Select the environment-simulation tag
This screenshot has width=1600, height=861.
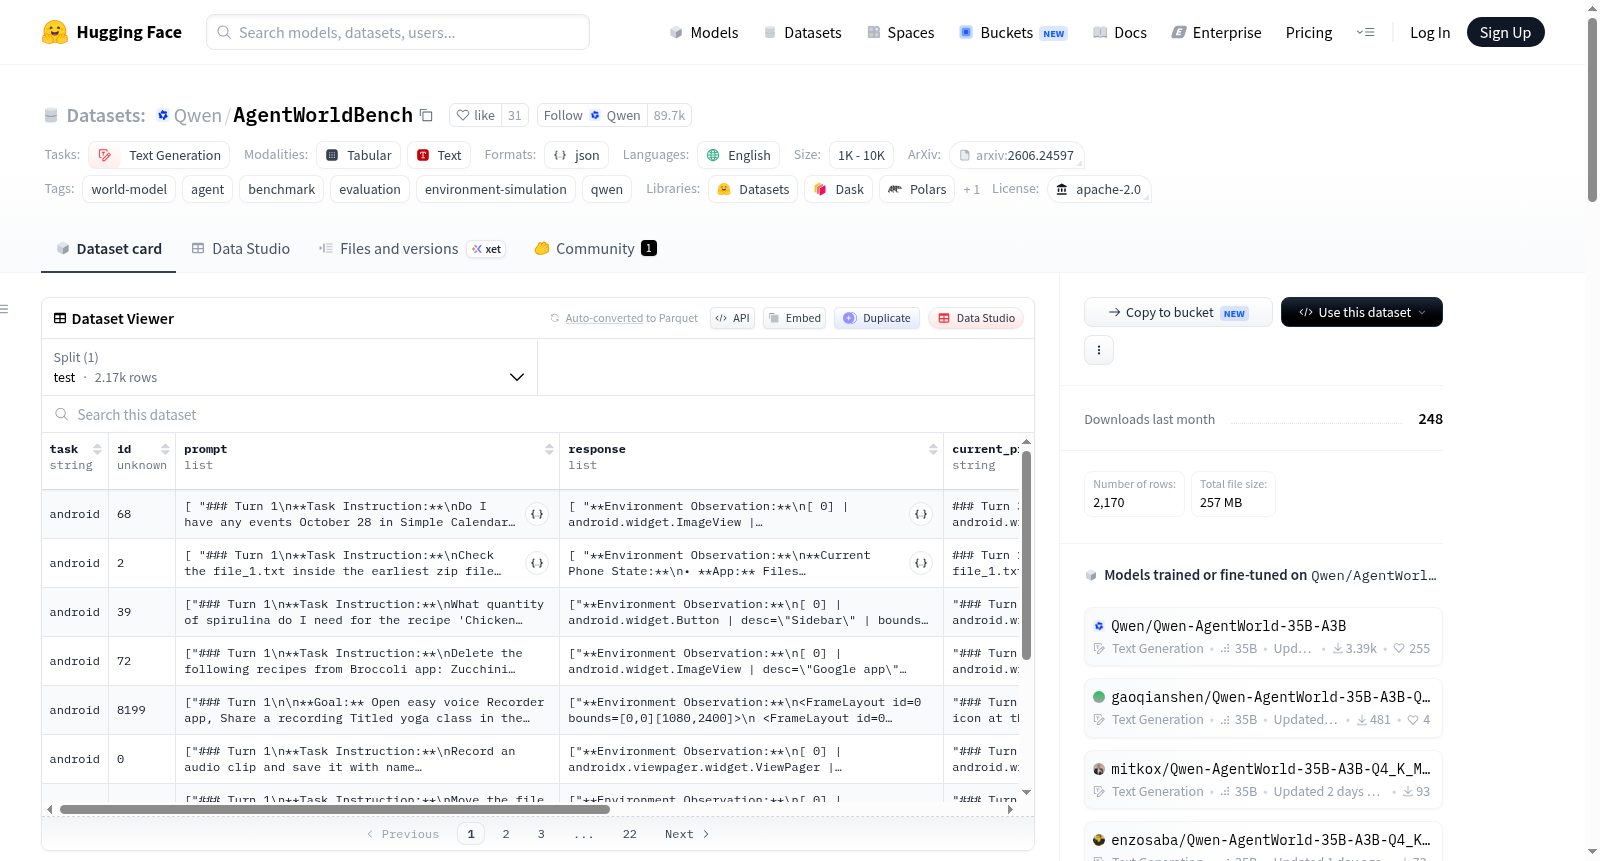click(x=495, y=189)
